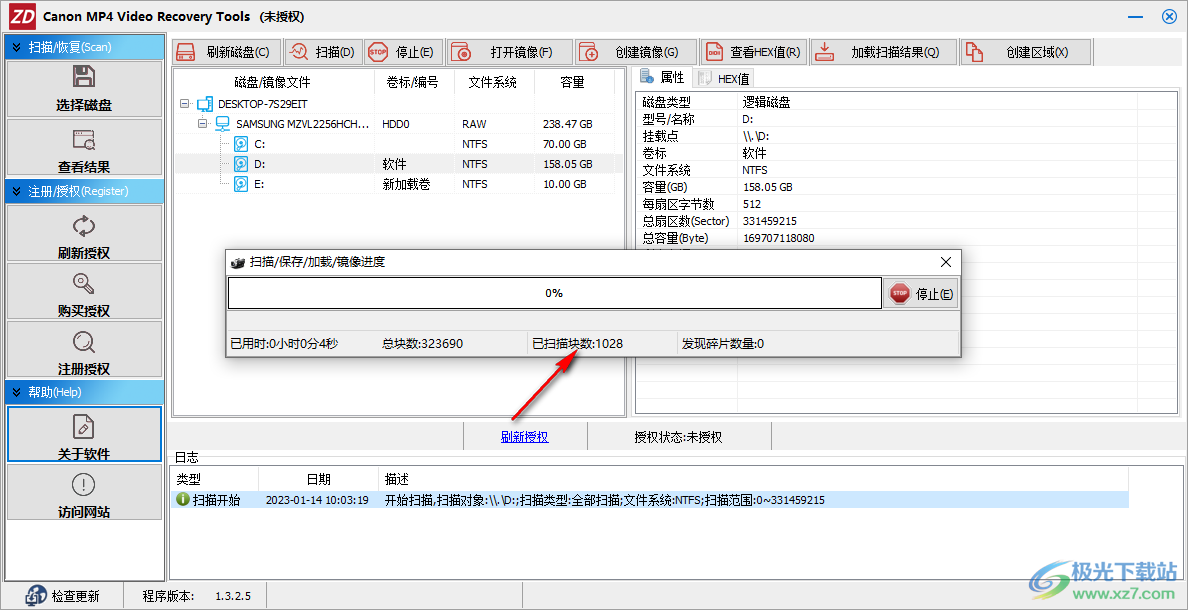The image size is (1188, 610).
Task: Click the 新加载卷 volume label cell
Action: (x=406, y=184)
